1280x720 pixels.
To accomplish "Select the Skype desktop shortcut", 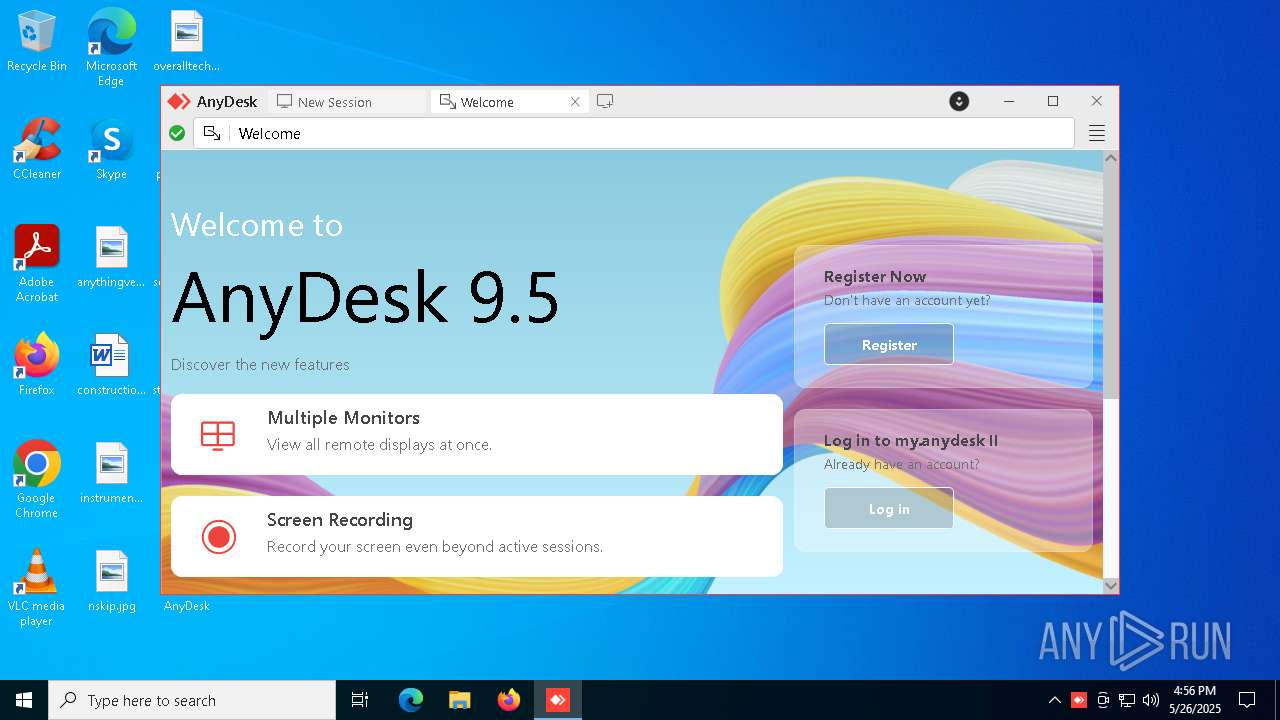I will point(111,150).
